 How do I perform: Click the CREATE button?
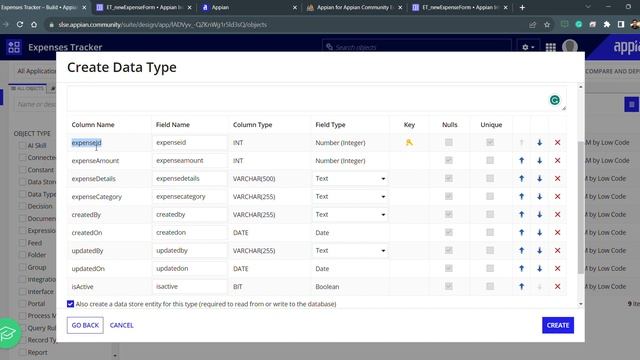[x=558, y=325]
